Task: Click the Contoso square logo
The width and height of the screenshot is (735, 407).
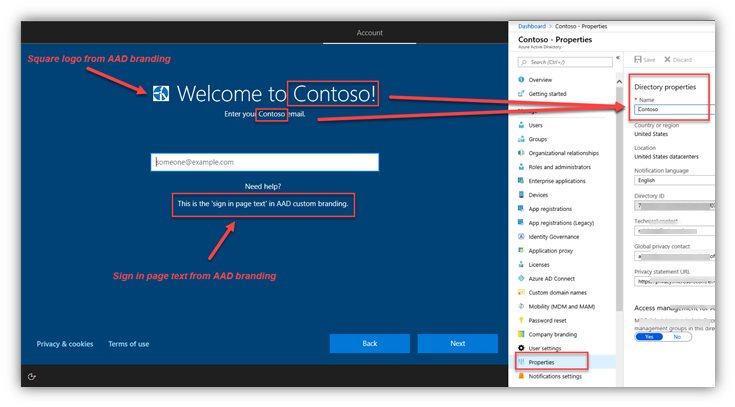Action: coord(161,93)
